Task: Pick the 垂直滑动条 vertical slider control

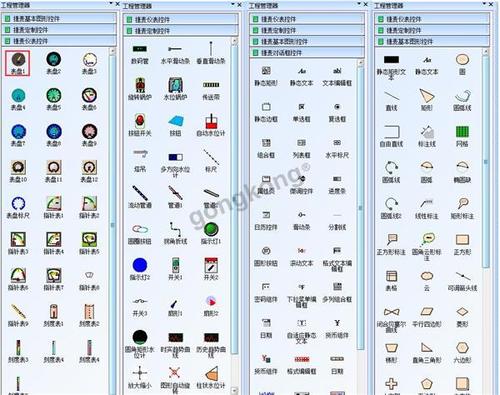Action: click(211, 53)
